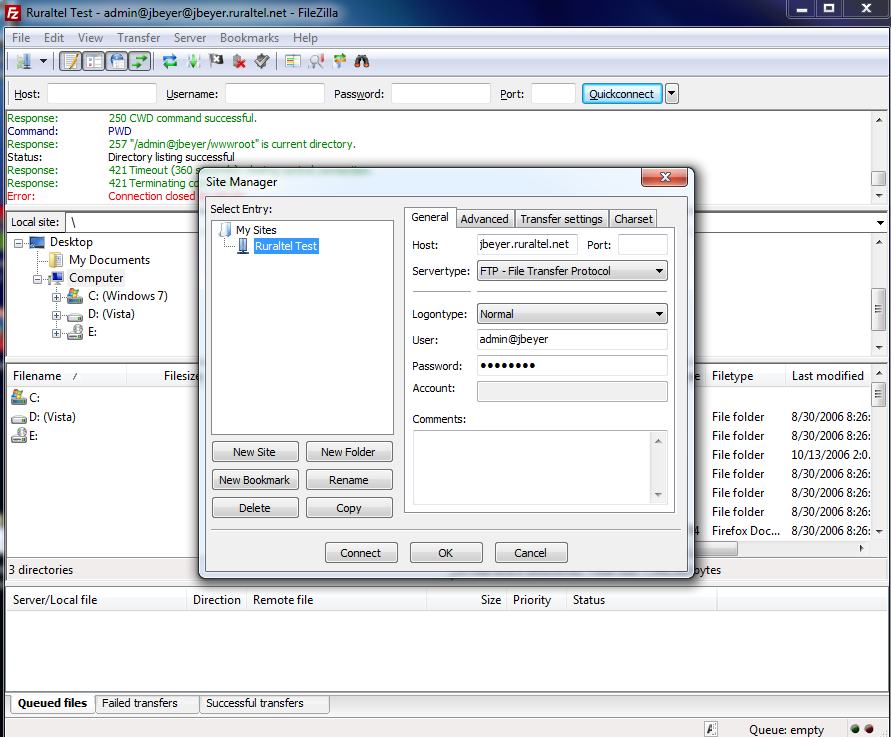891x737 pixels.
Task: Click the My Sites folder icon
Action: (x=226, y=230)
